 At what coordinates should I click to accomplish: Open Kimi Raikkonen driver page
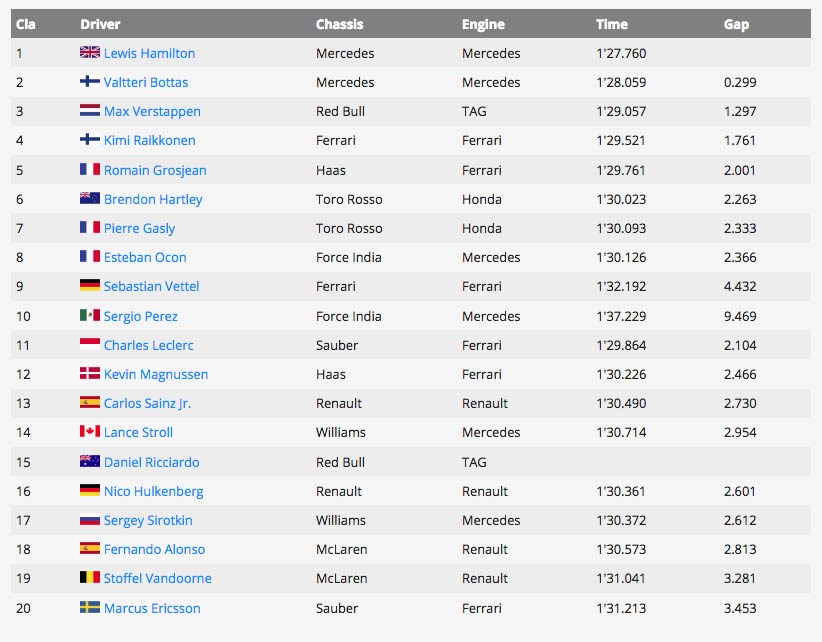(149, 141)
